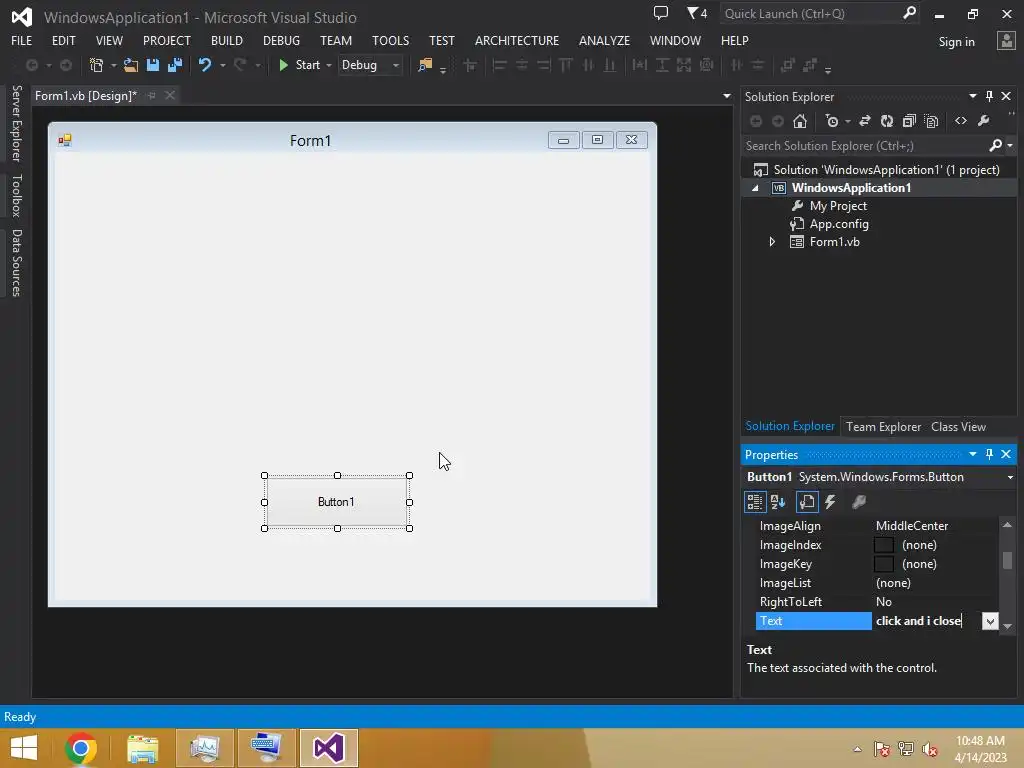The width and height of the screenshot is (1024, 768).
Task: Click the View Code icon in Solution Explorer
Action: 961,121
